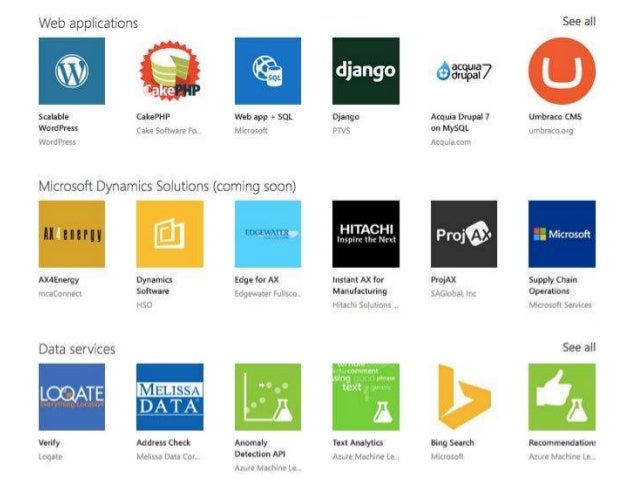Select the Microsoft Supply Chain Operations icon
Viewport: 638px width, 479px height.
(562, 234)
